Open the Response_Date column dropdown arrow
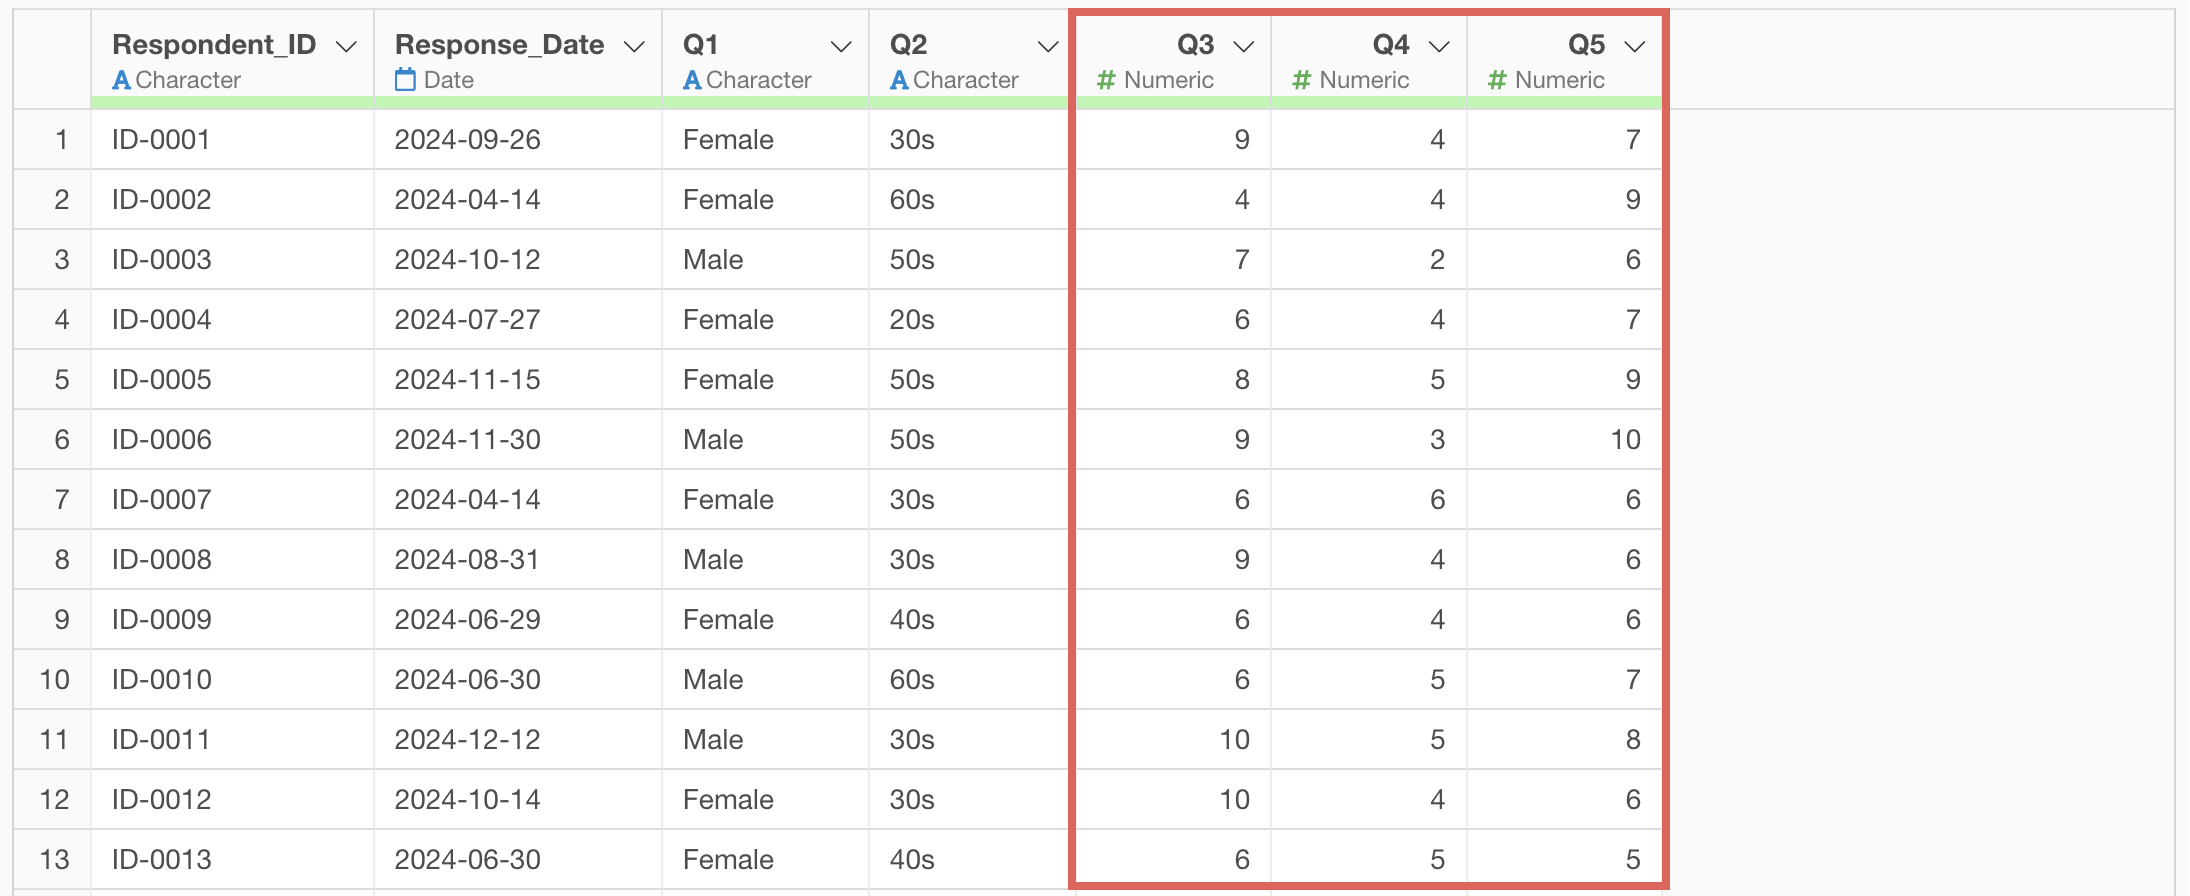 click(x=634, y=47)
